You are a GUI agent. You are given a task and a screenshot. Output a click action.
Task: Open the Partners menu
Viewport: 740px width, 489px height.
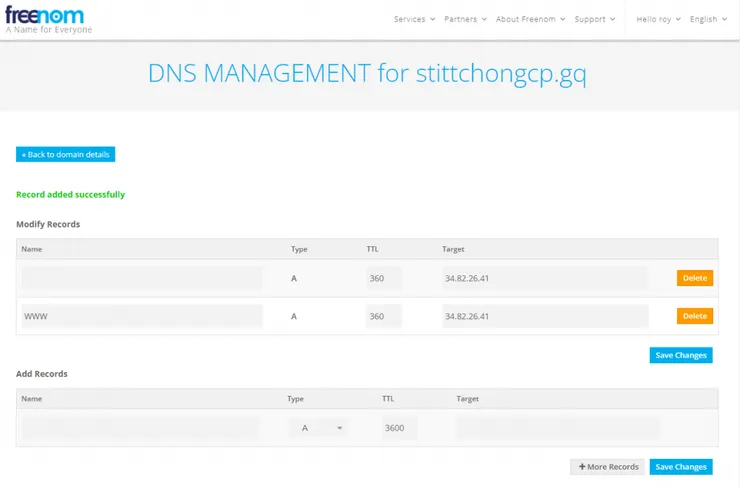click(x=465, y=19)
